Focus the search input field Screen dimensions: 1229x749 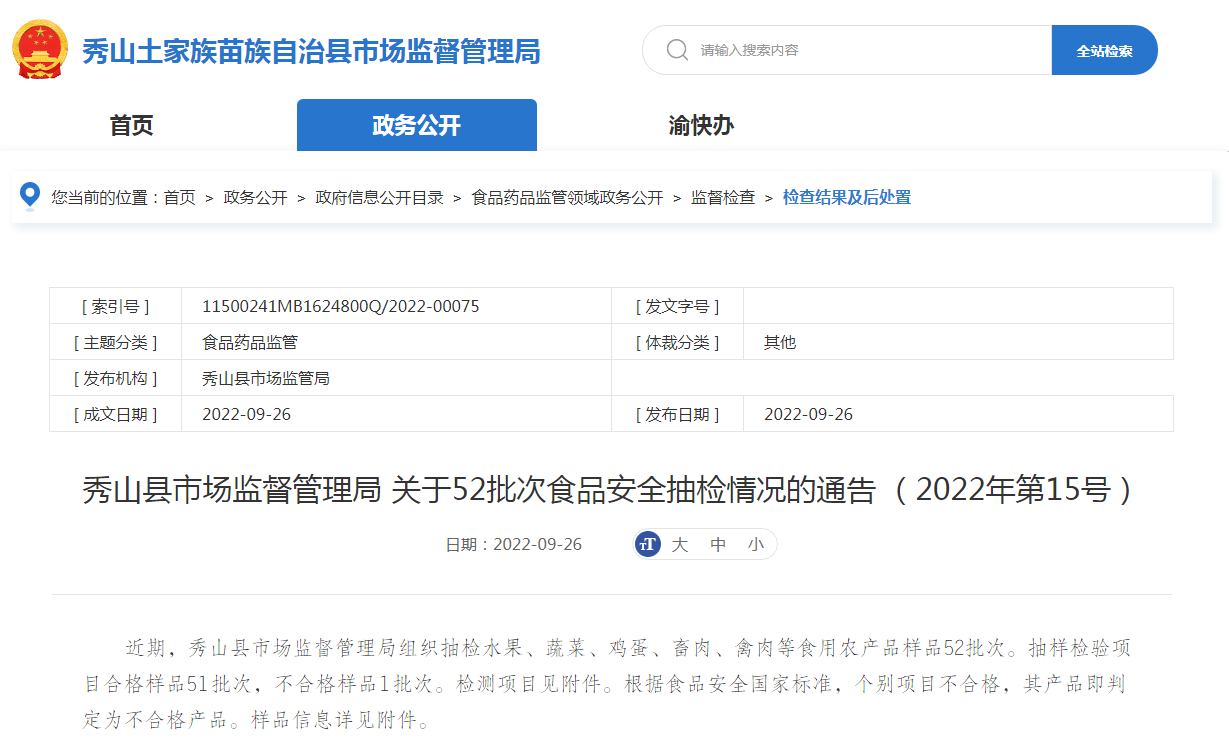point(846,50)
